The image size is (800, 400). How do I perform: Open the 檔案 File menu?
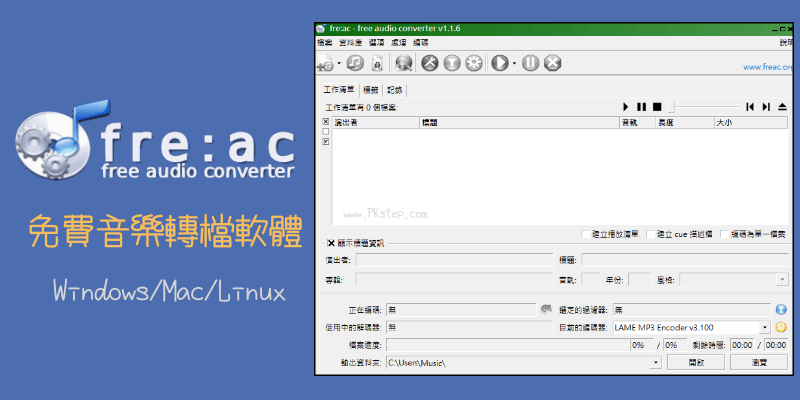(324, 43)
